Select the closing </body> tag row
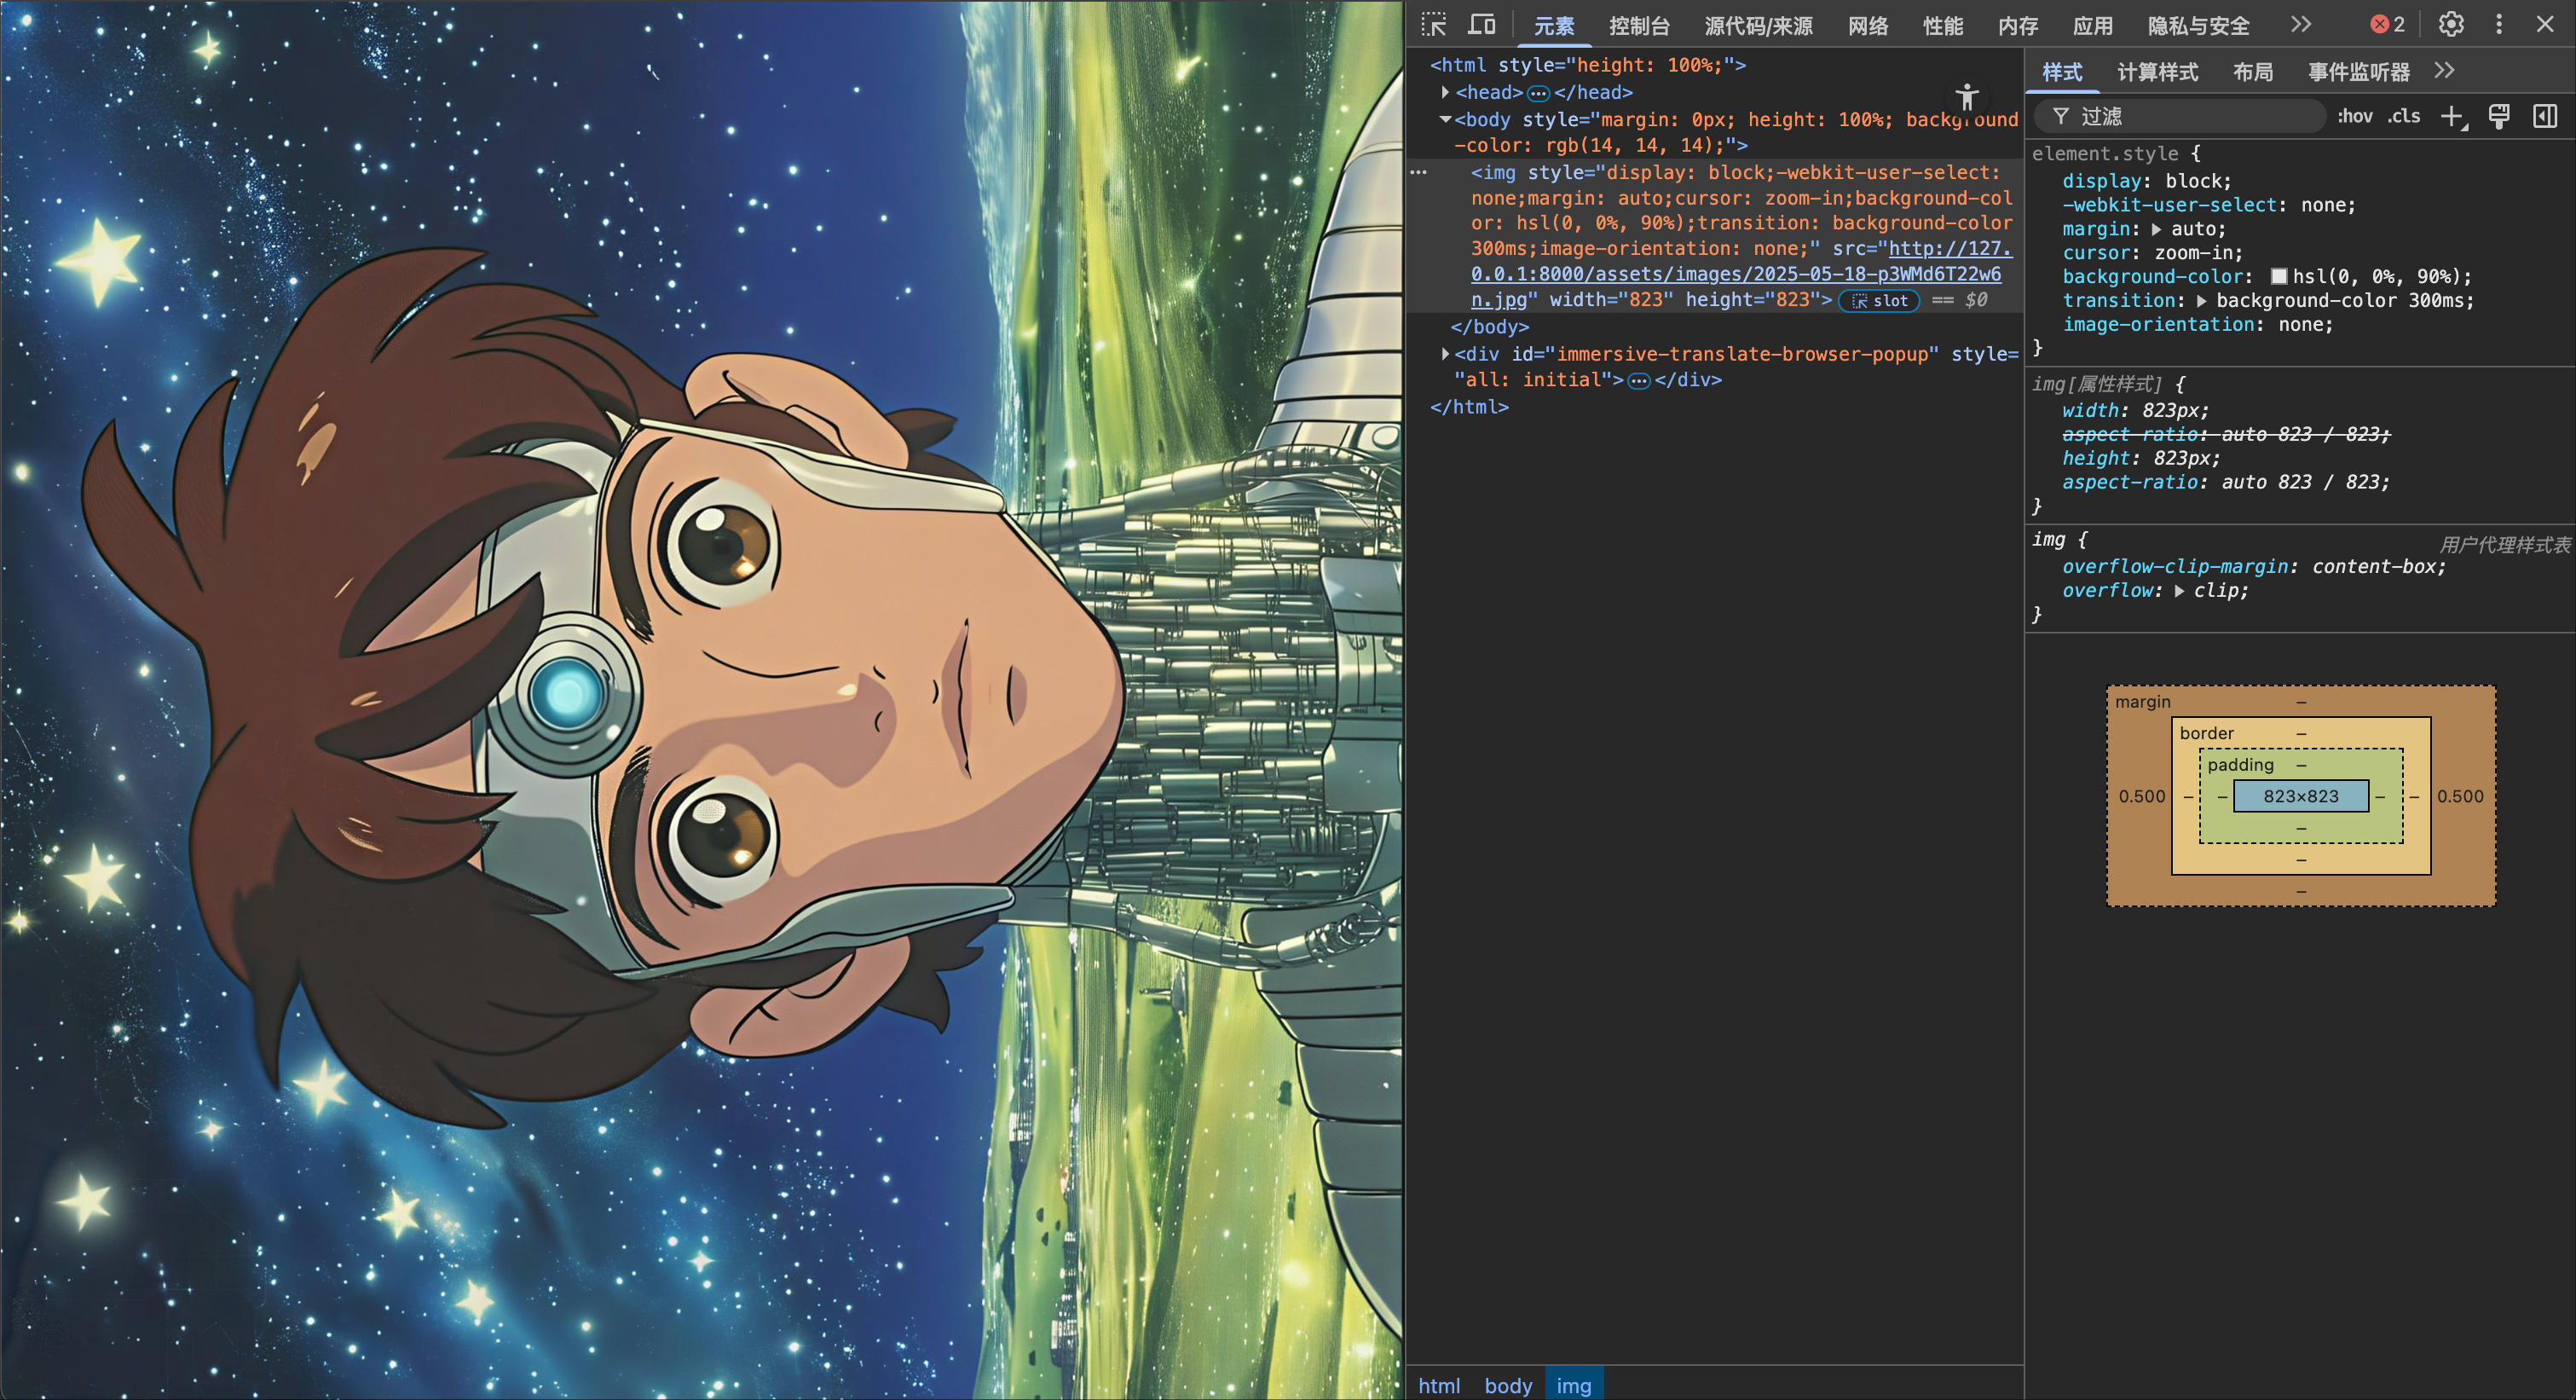Screen dimensions: 2576x1400 [1490, 327]
